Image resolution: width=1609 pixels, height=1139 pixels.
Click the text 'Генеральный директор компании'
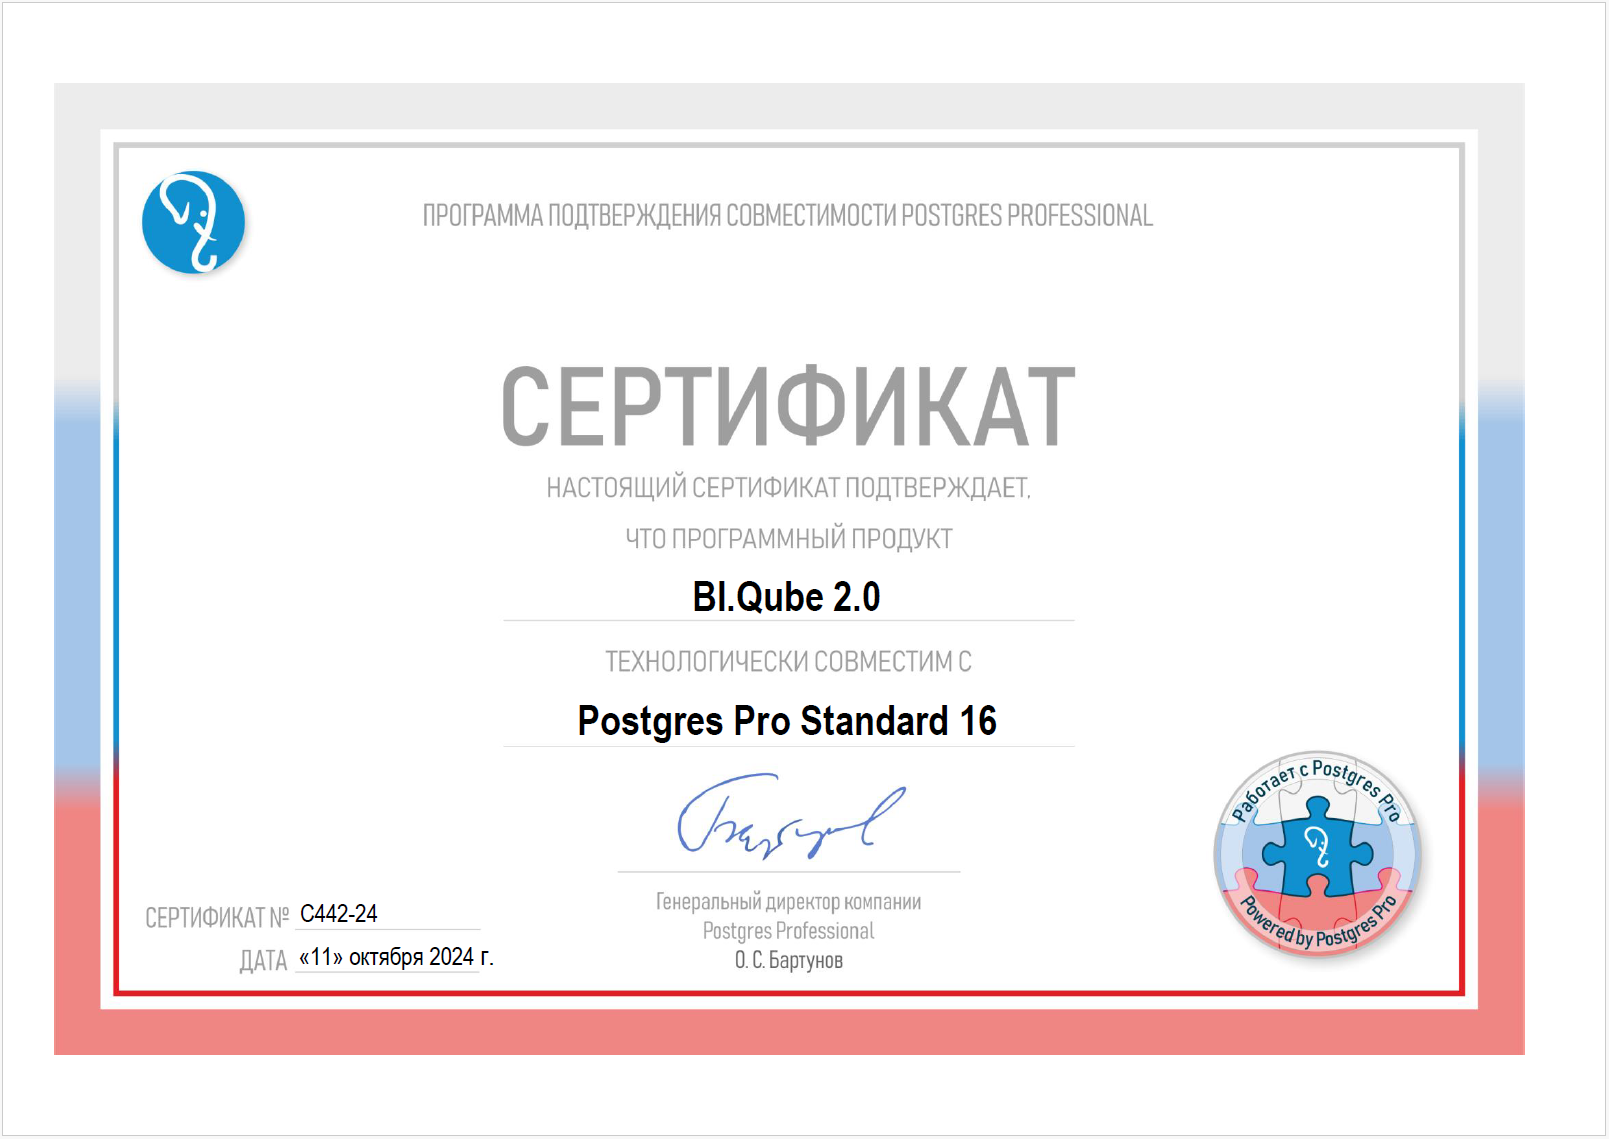pos(788,902)
